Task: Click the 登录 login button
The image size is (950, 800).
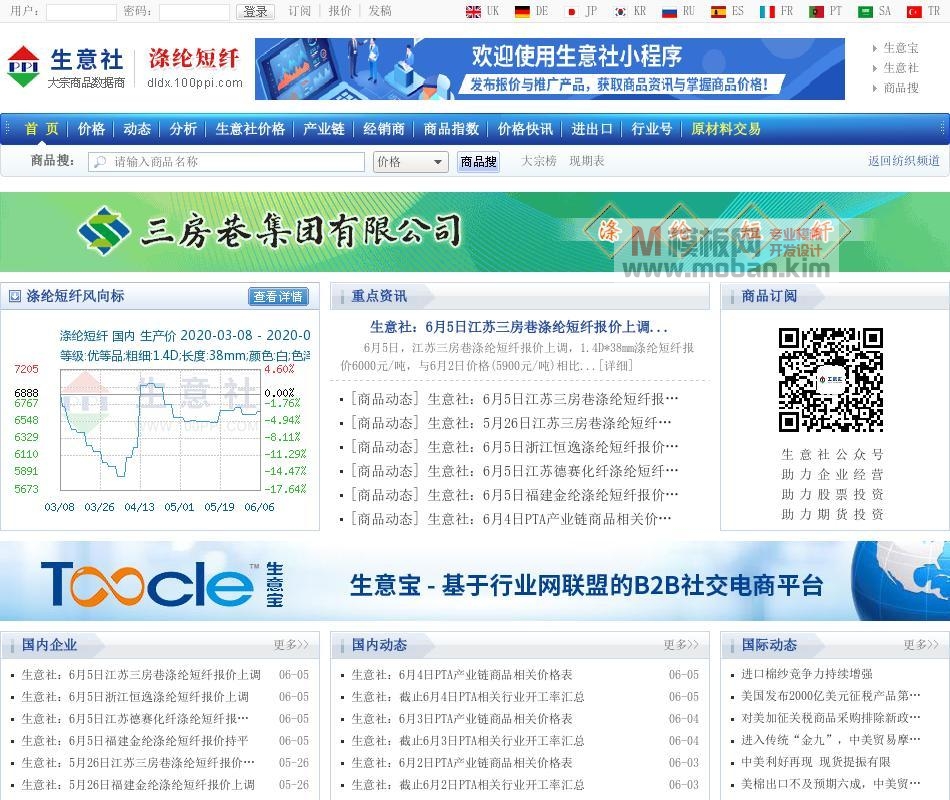Action: (x=255, y=12)
